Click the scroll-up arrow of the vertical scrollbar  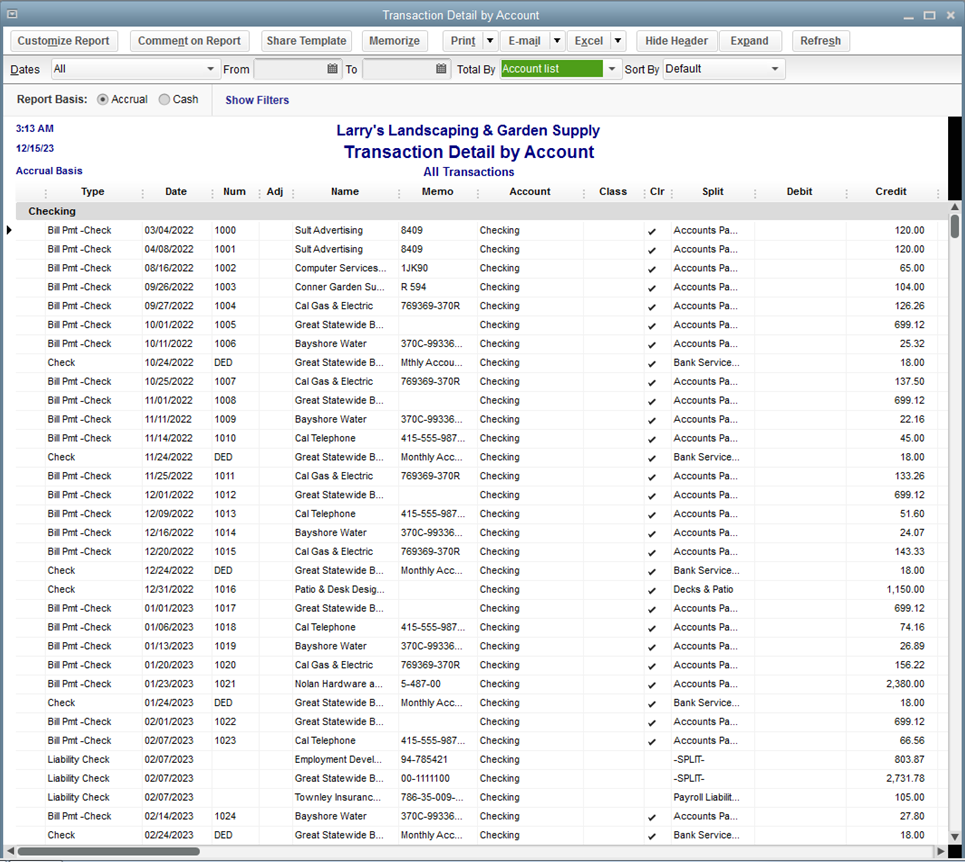point(955,207)
